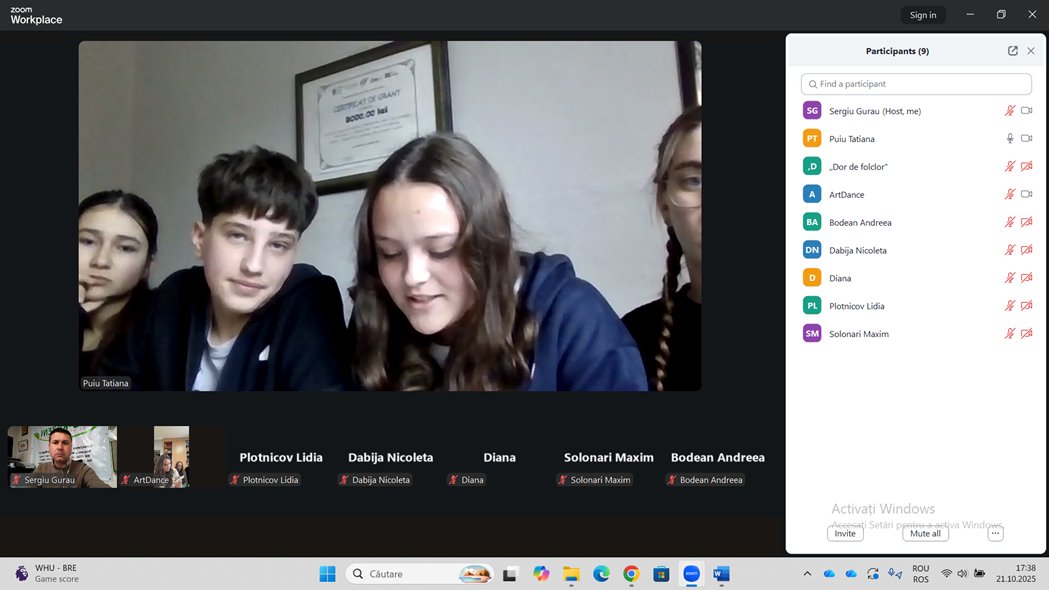Toggle Sergiu Gurau's muted microphone icon

point(1010,111)
